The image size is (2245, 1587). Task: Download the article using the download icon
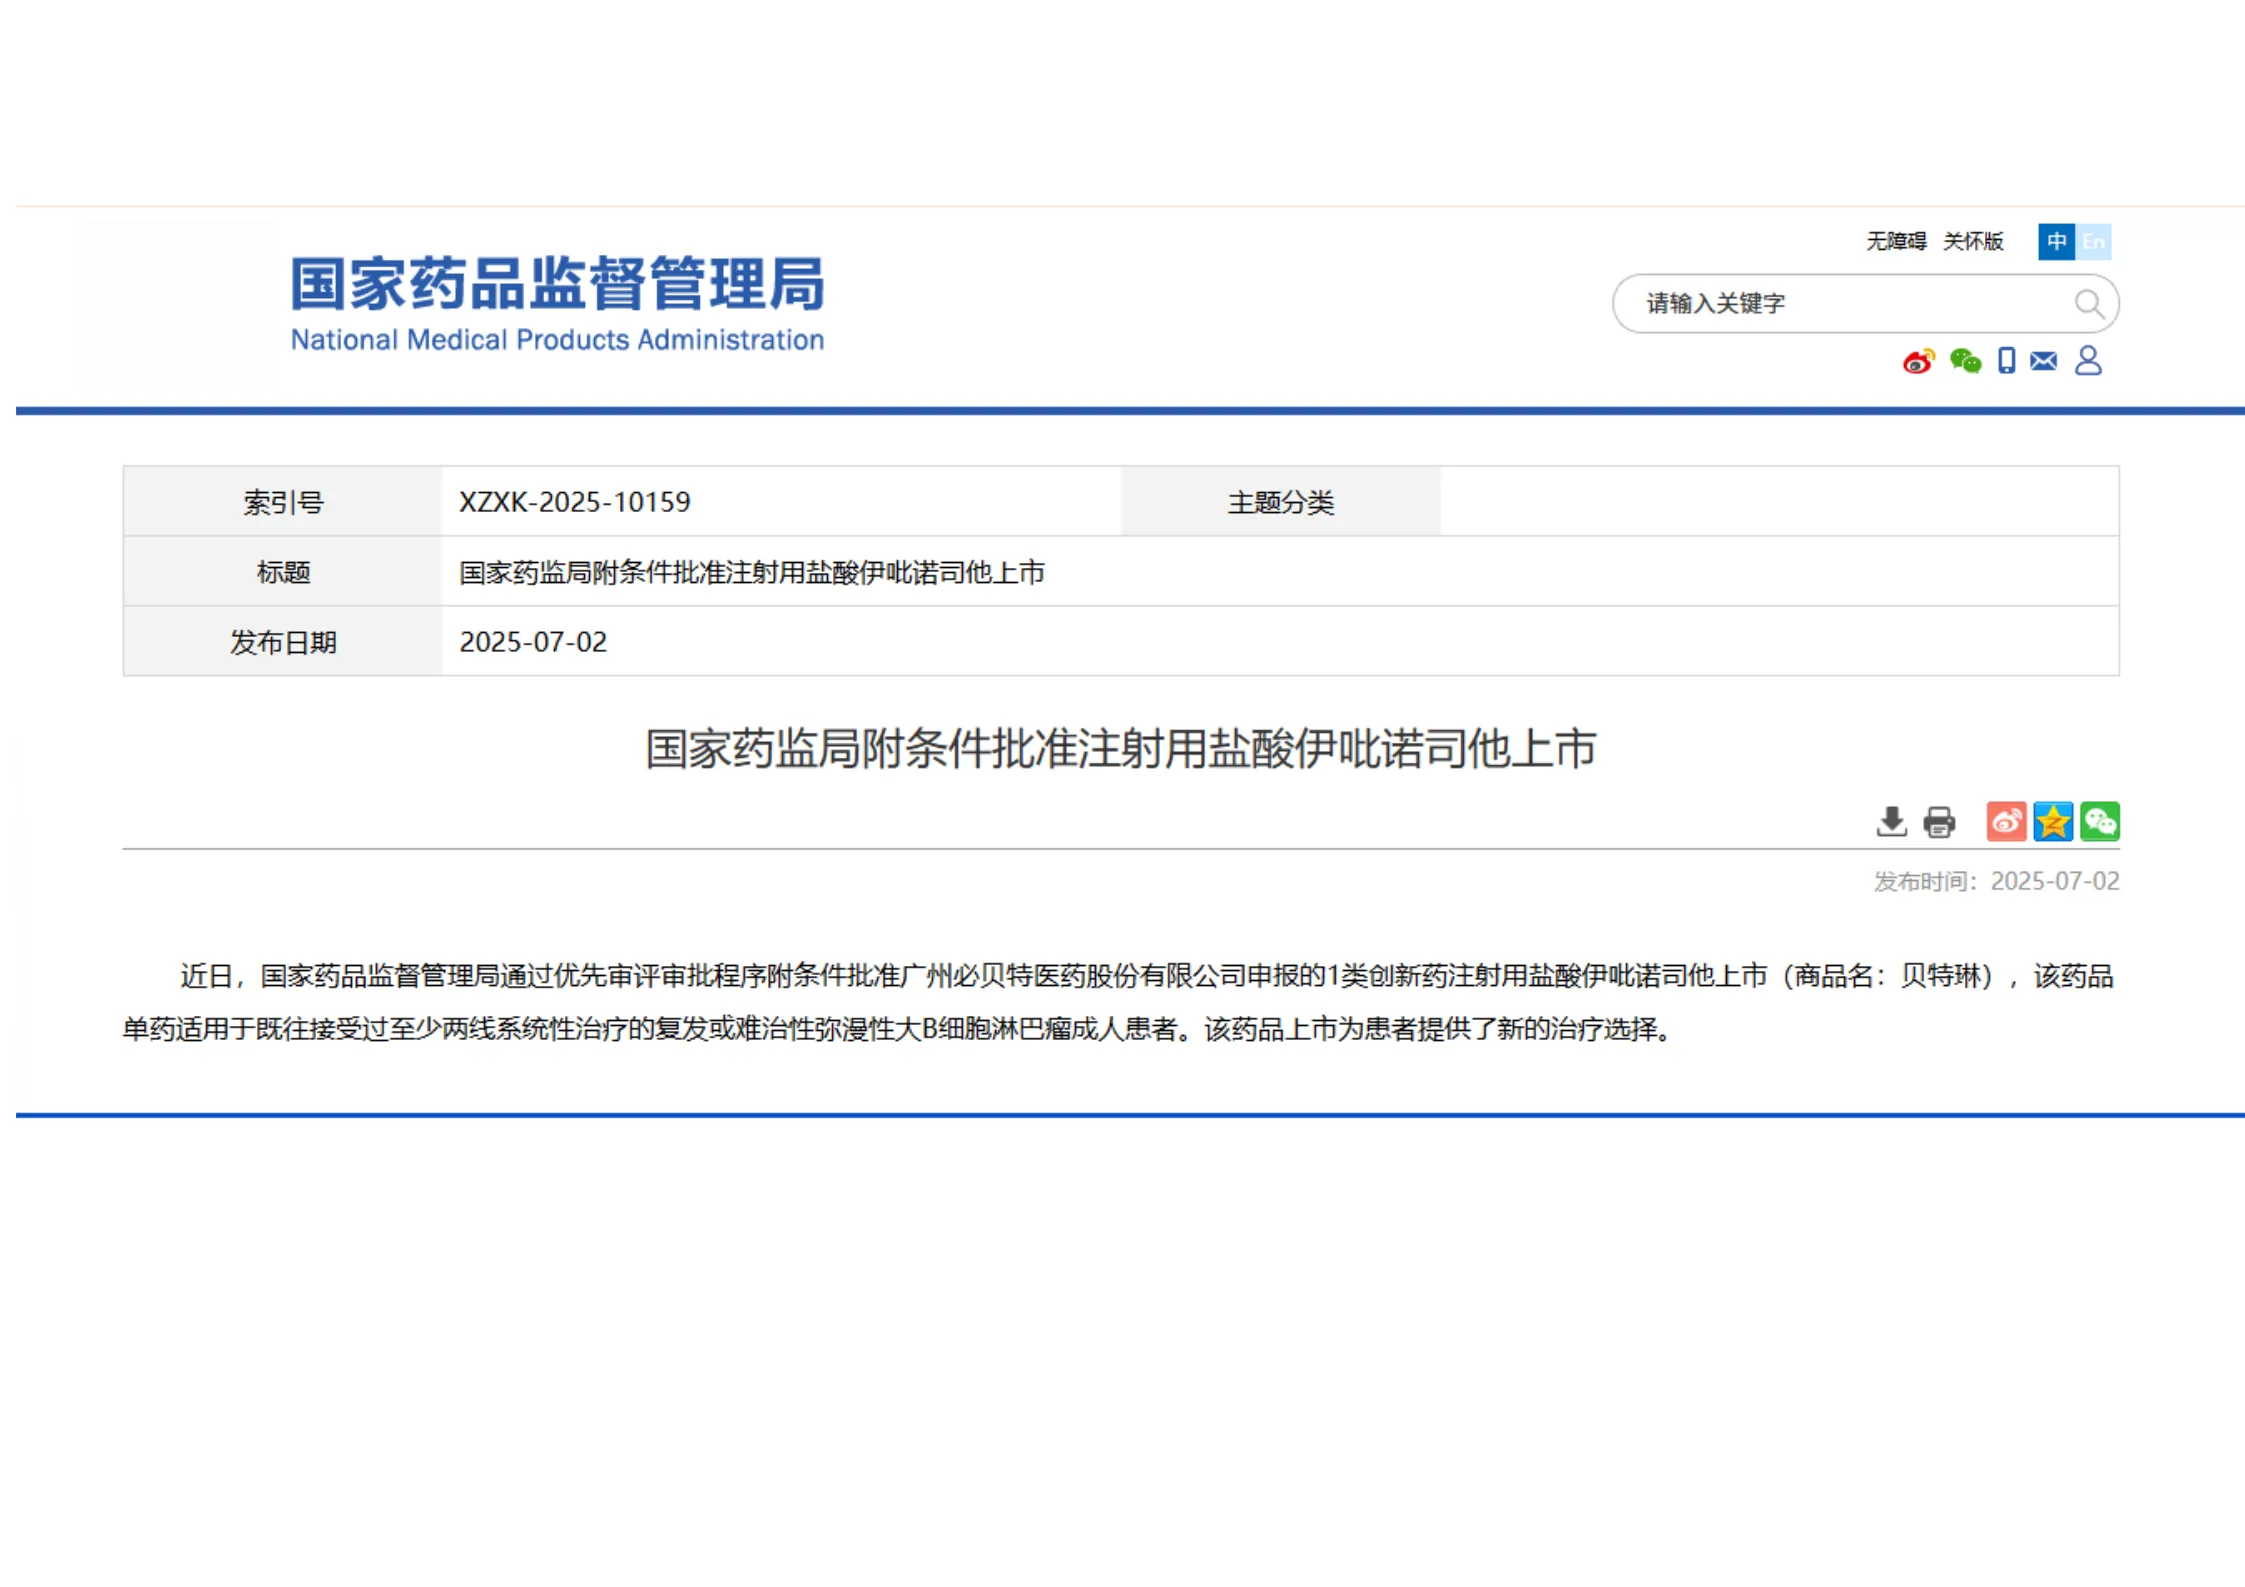1892,822
